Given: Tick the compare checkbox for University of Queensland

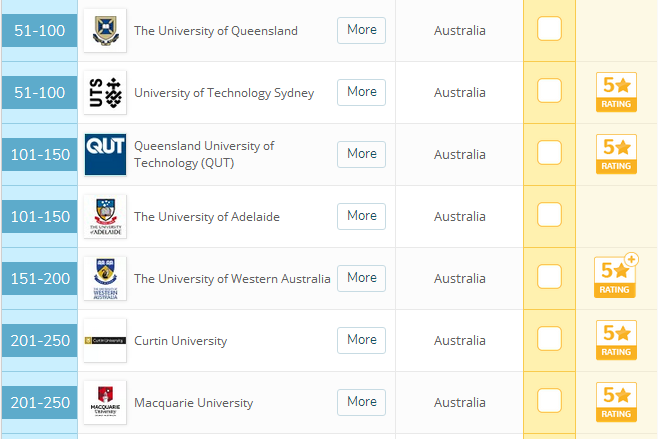Looking at the screenshot, I should (x=549, y=29).
